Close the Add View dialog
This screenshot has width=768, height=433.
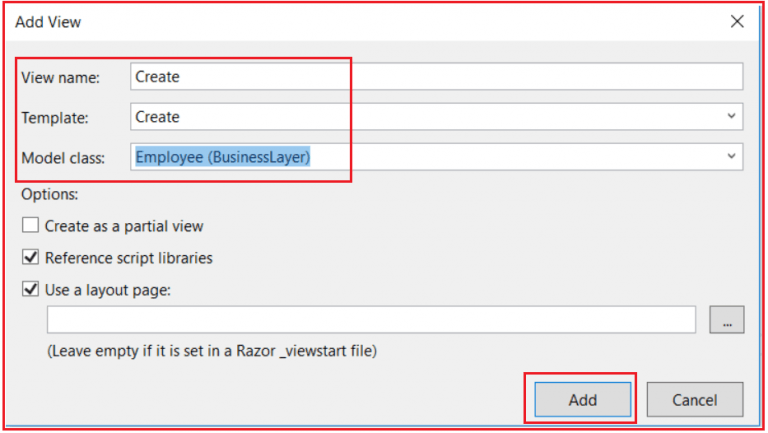pos(737,22)
